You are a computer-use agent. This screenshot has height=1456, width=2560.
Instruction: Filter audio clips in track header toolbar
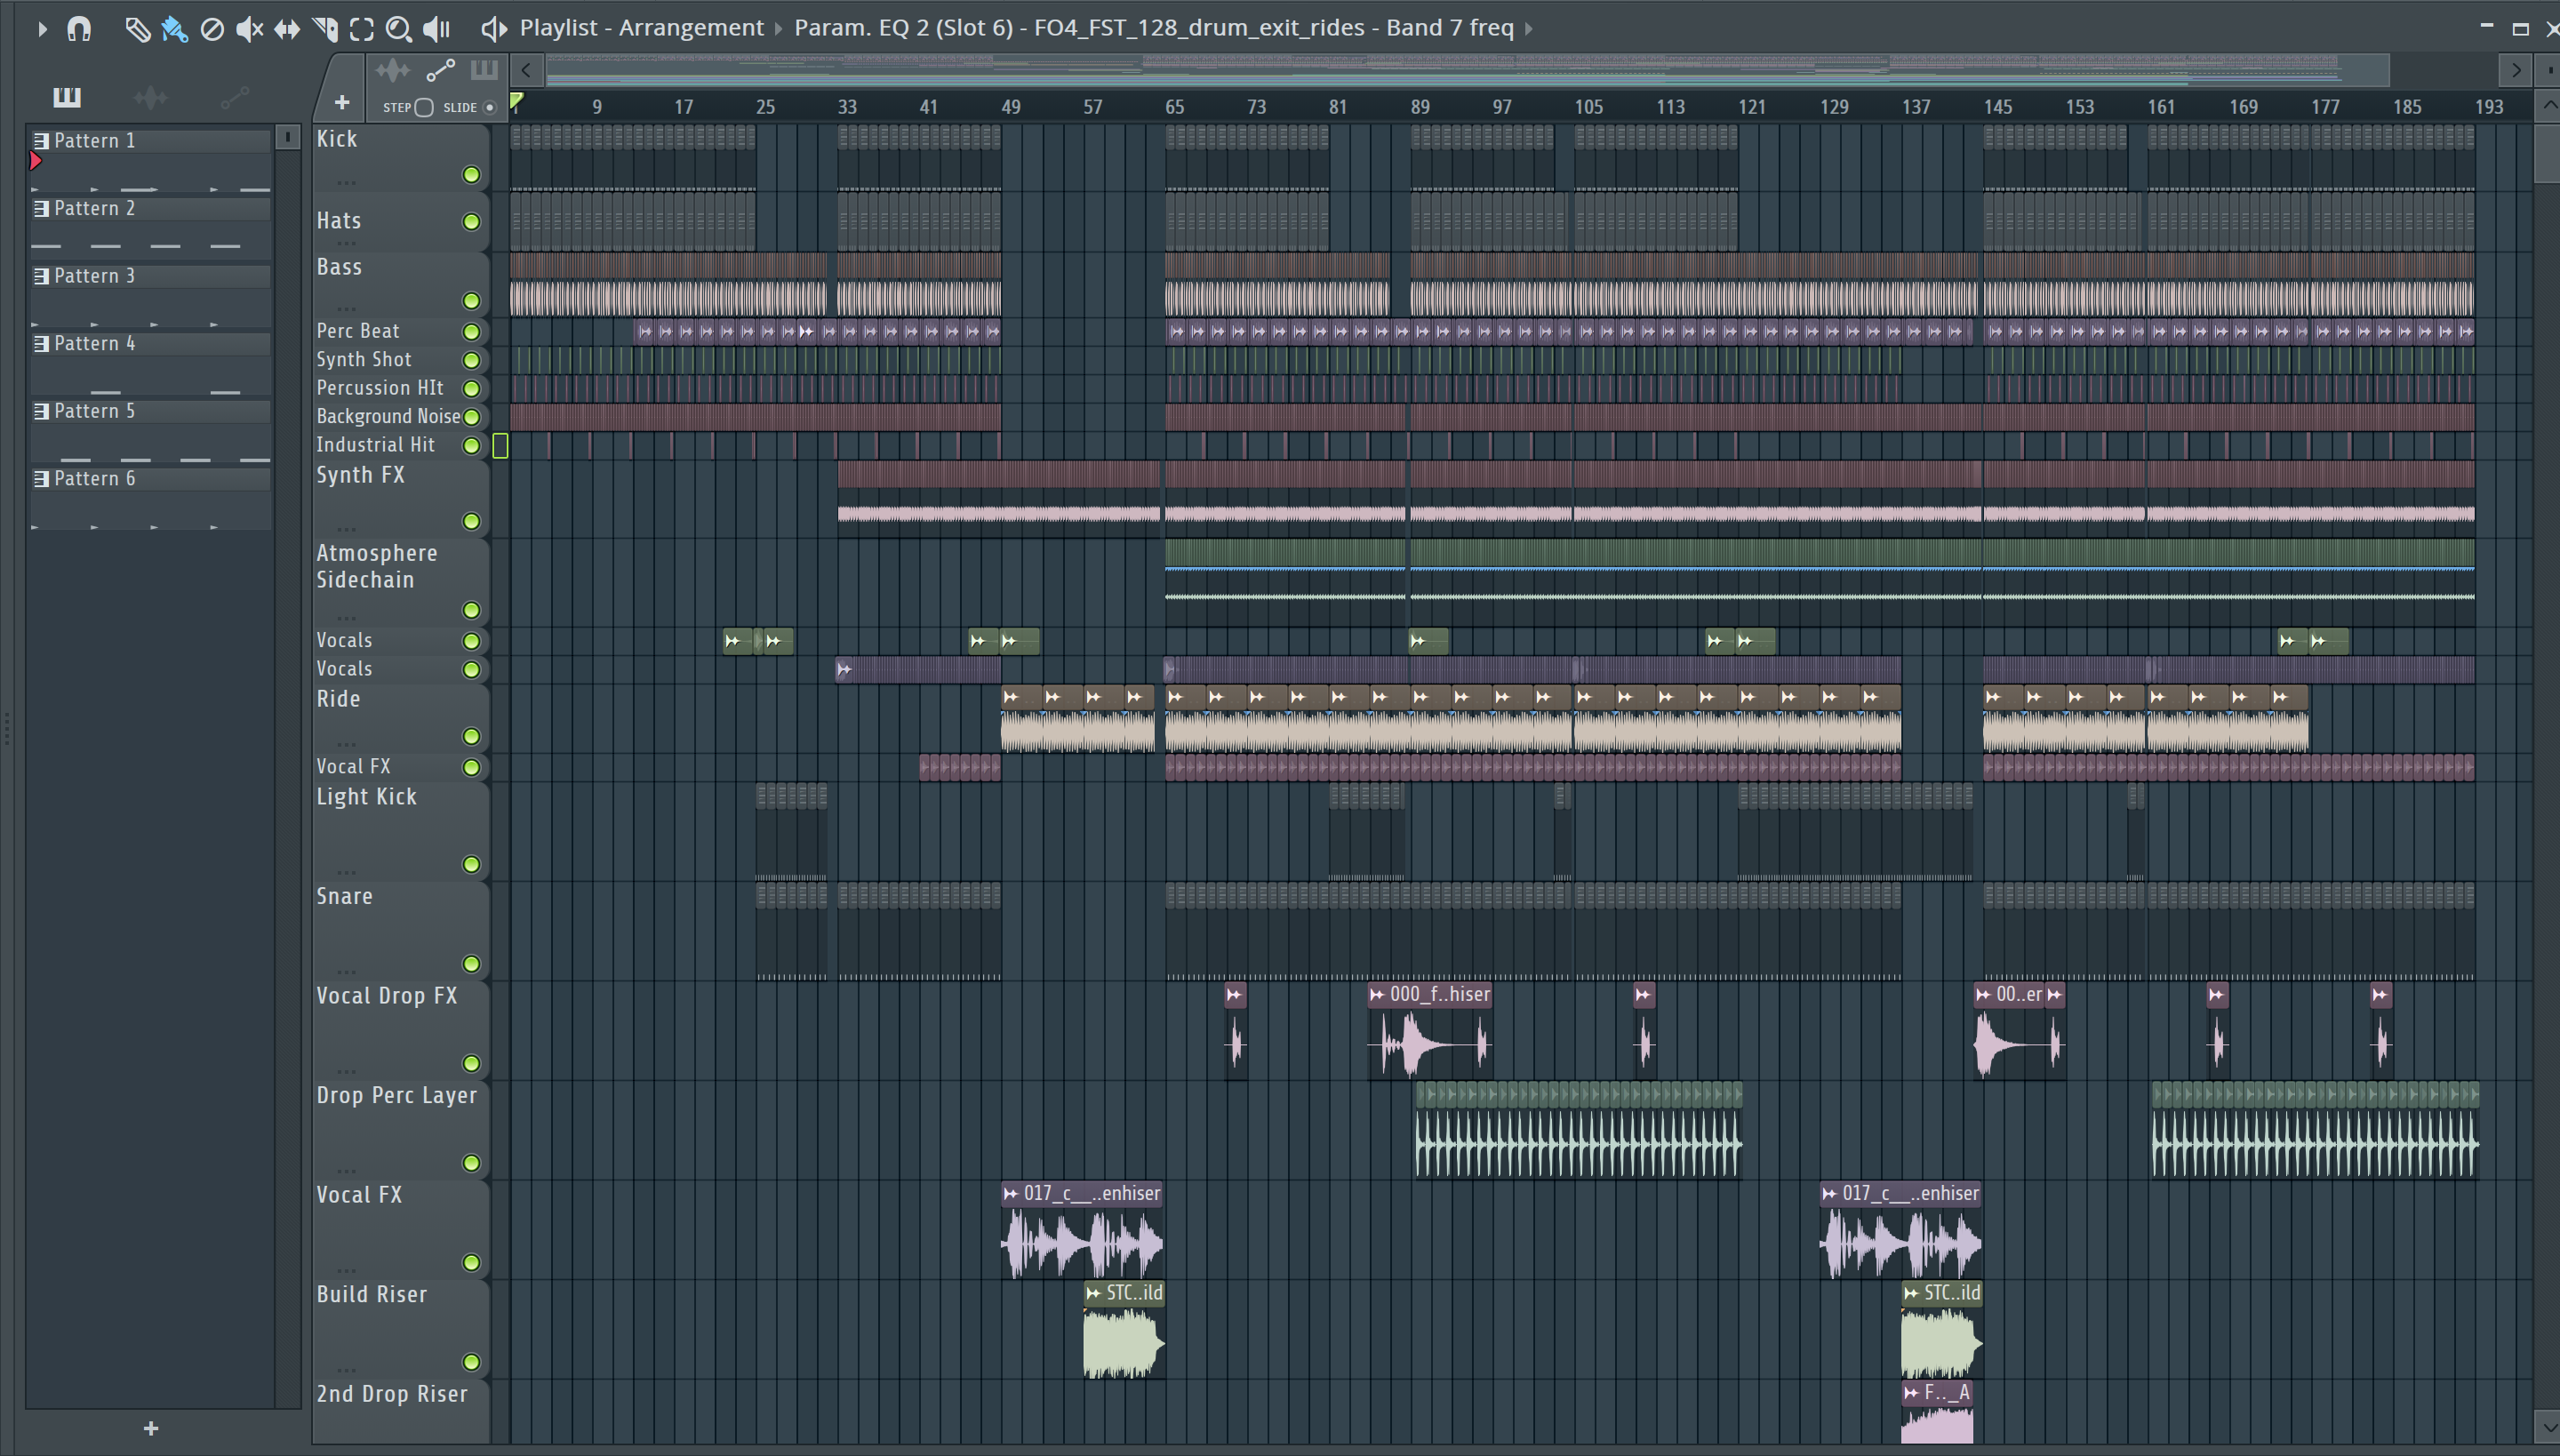click(x=393, y=70)
